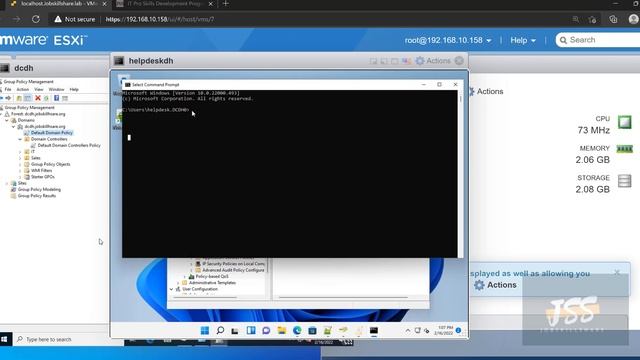
Task: Open File Explorer on Windows 11 taskbar
Action: click(282, 330)
